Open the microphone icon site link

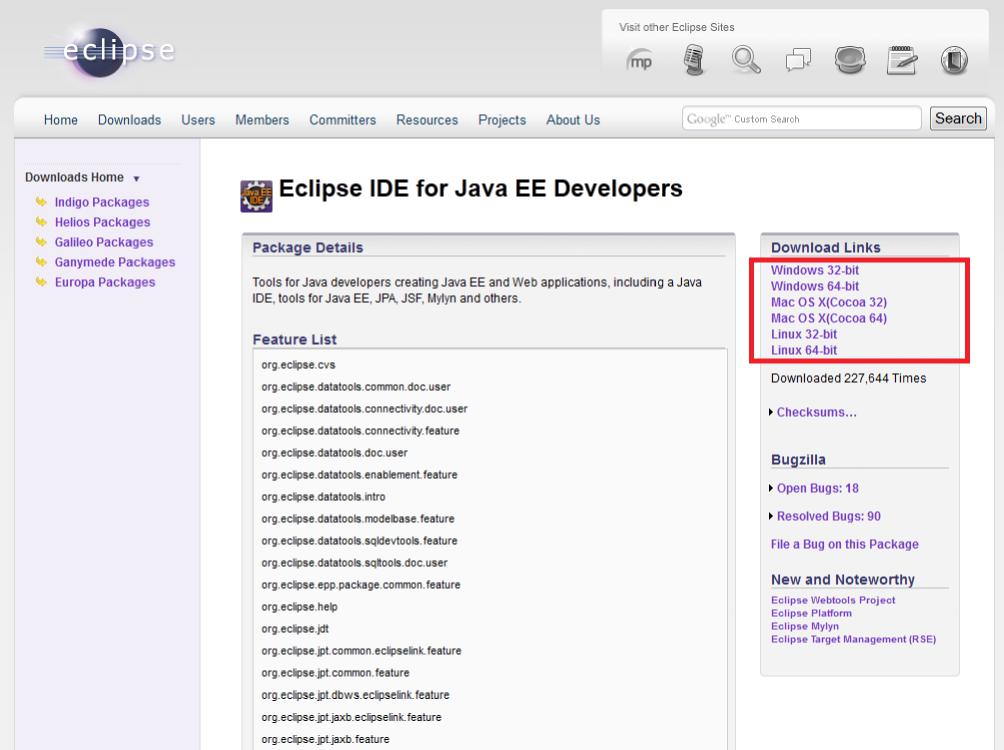point(695,60)
